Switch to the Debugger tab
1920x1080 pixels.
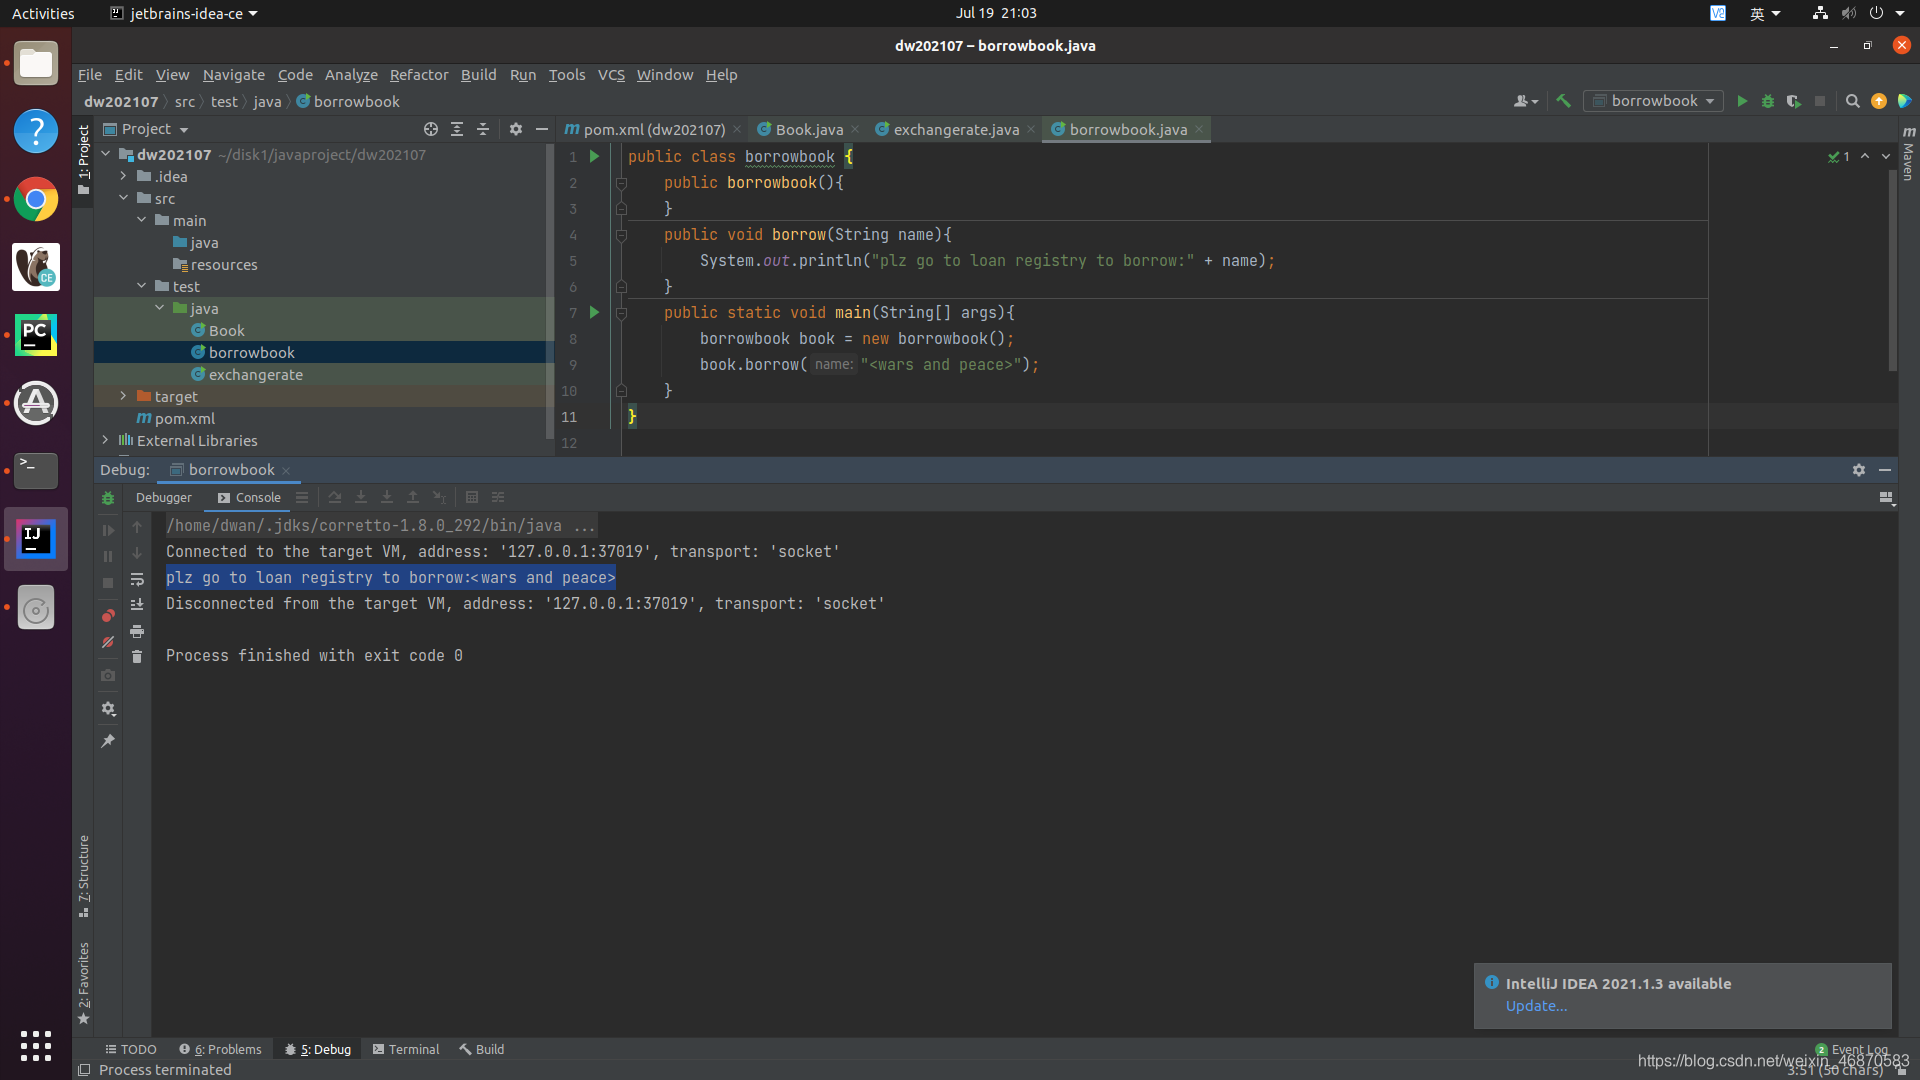pos(163,498)
